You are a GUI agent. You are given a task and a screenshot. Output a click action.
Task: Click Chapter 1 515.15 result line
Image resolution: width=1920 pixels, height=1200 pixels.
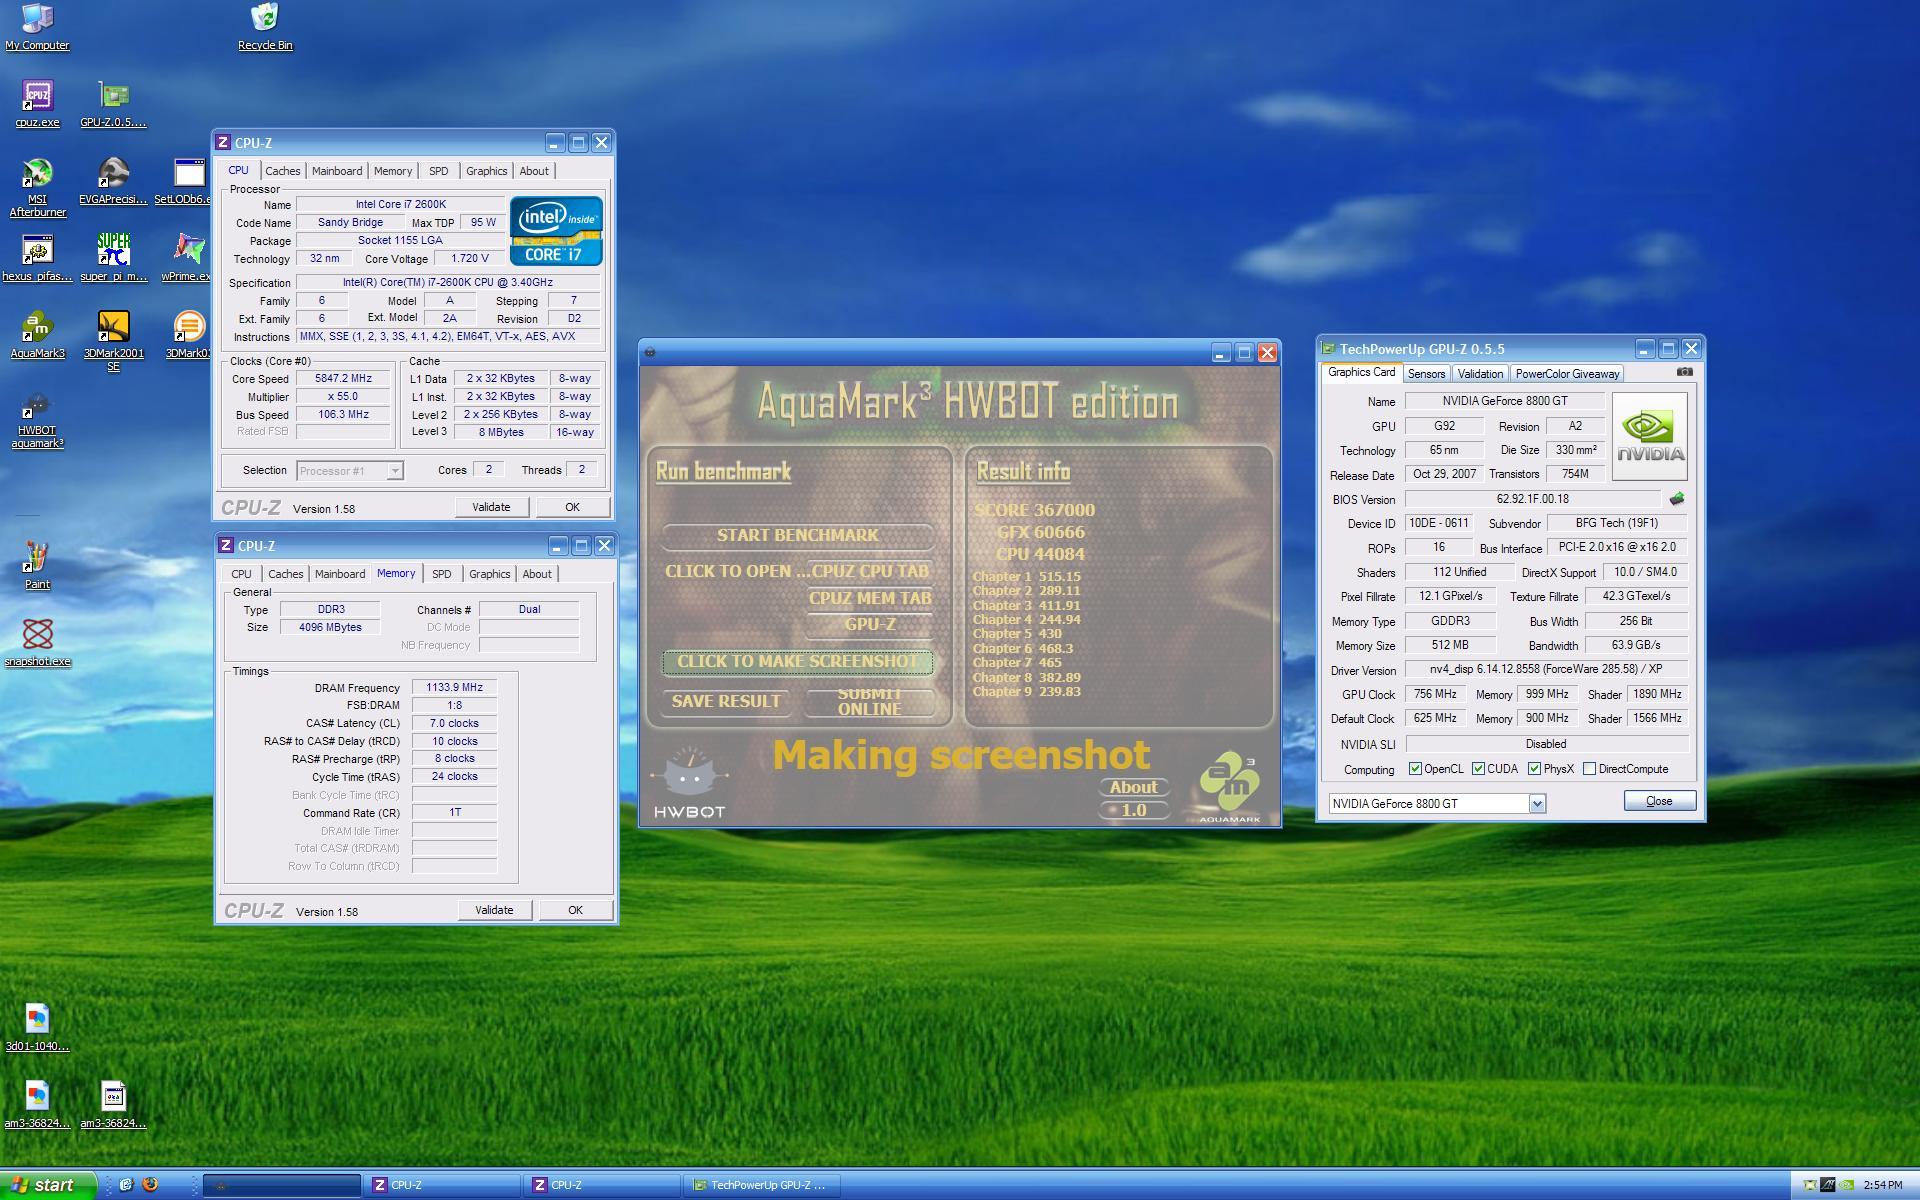click(x=1026, y=577)
